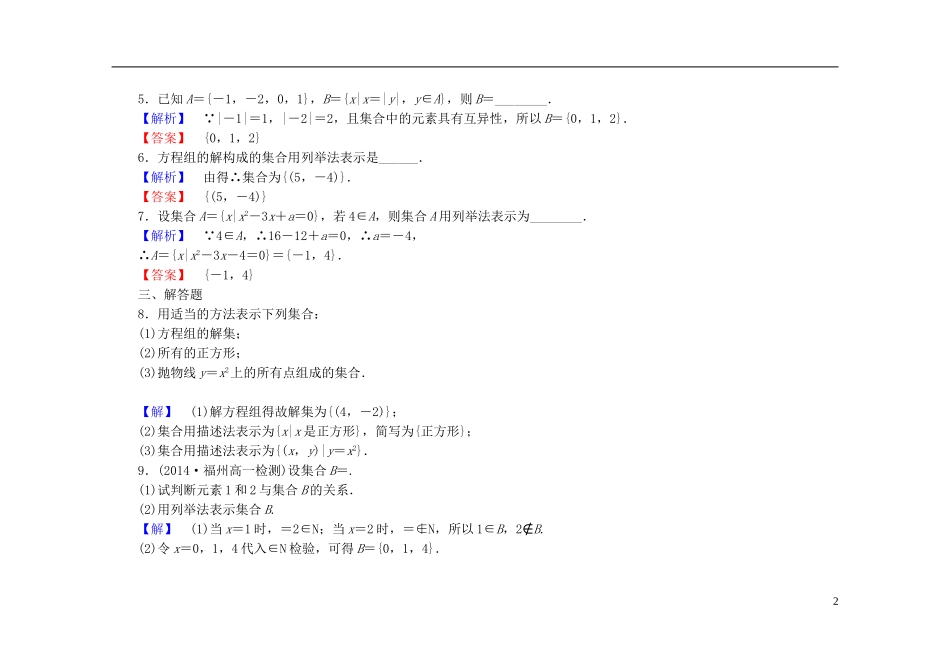950x669 pixels.
Task: Click the red 【答案】 label before {0, 1, 2}
Action: [x=164, y=138]
